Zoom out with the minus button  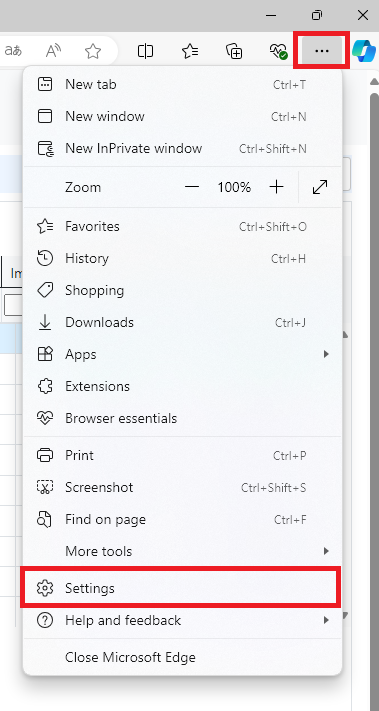point(192,187)
